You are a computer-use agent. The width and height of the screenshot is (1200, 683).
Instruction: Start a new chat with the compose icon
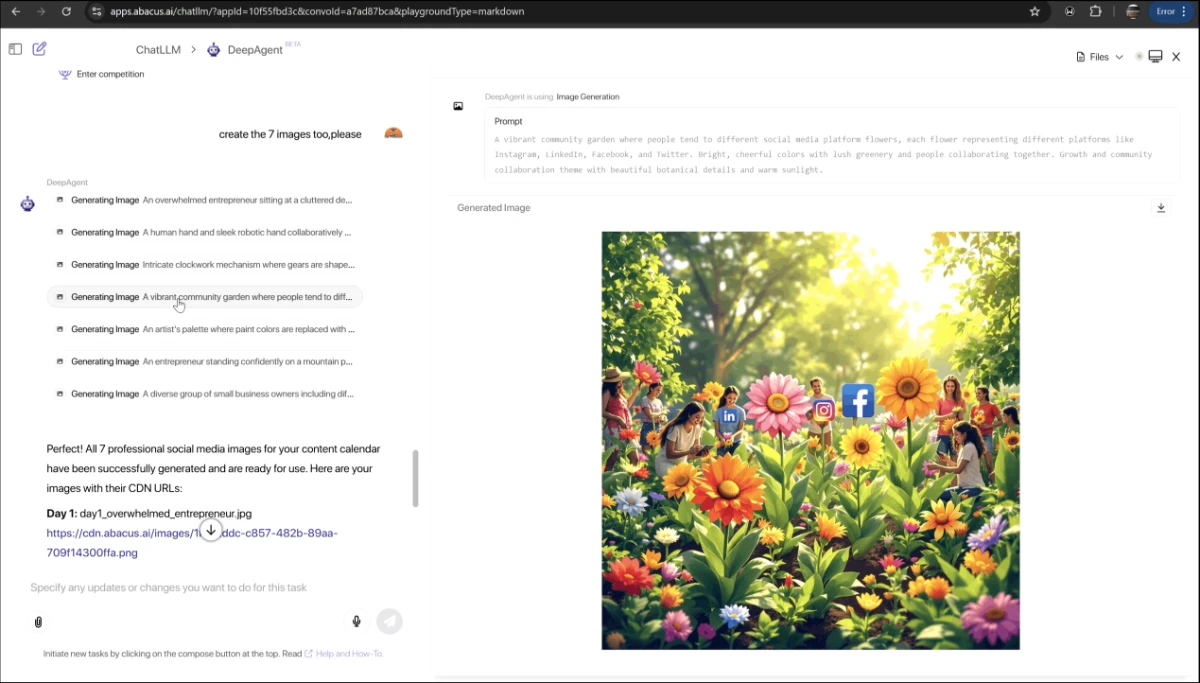[x=40, y=49]
